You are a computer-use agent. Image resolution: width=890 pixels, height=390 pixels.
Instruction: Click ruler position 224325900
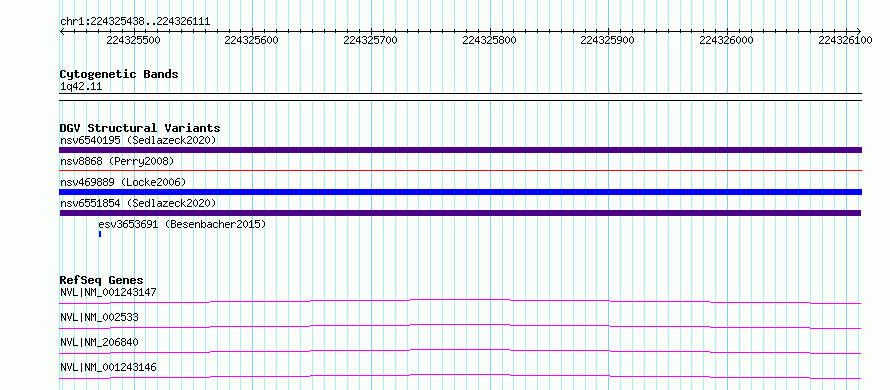(608, 40)
